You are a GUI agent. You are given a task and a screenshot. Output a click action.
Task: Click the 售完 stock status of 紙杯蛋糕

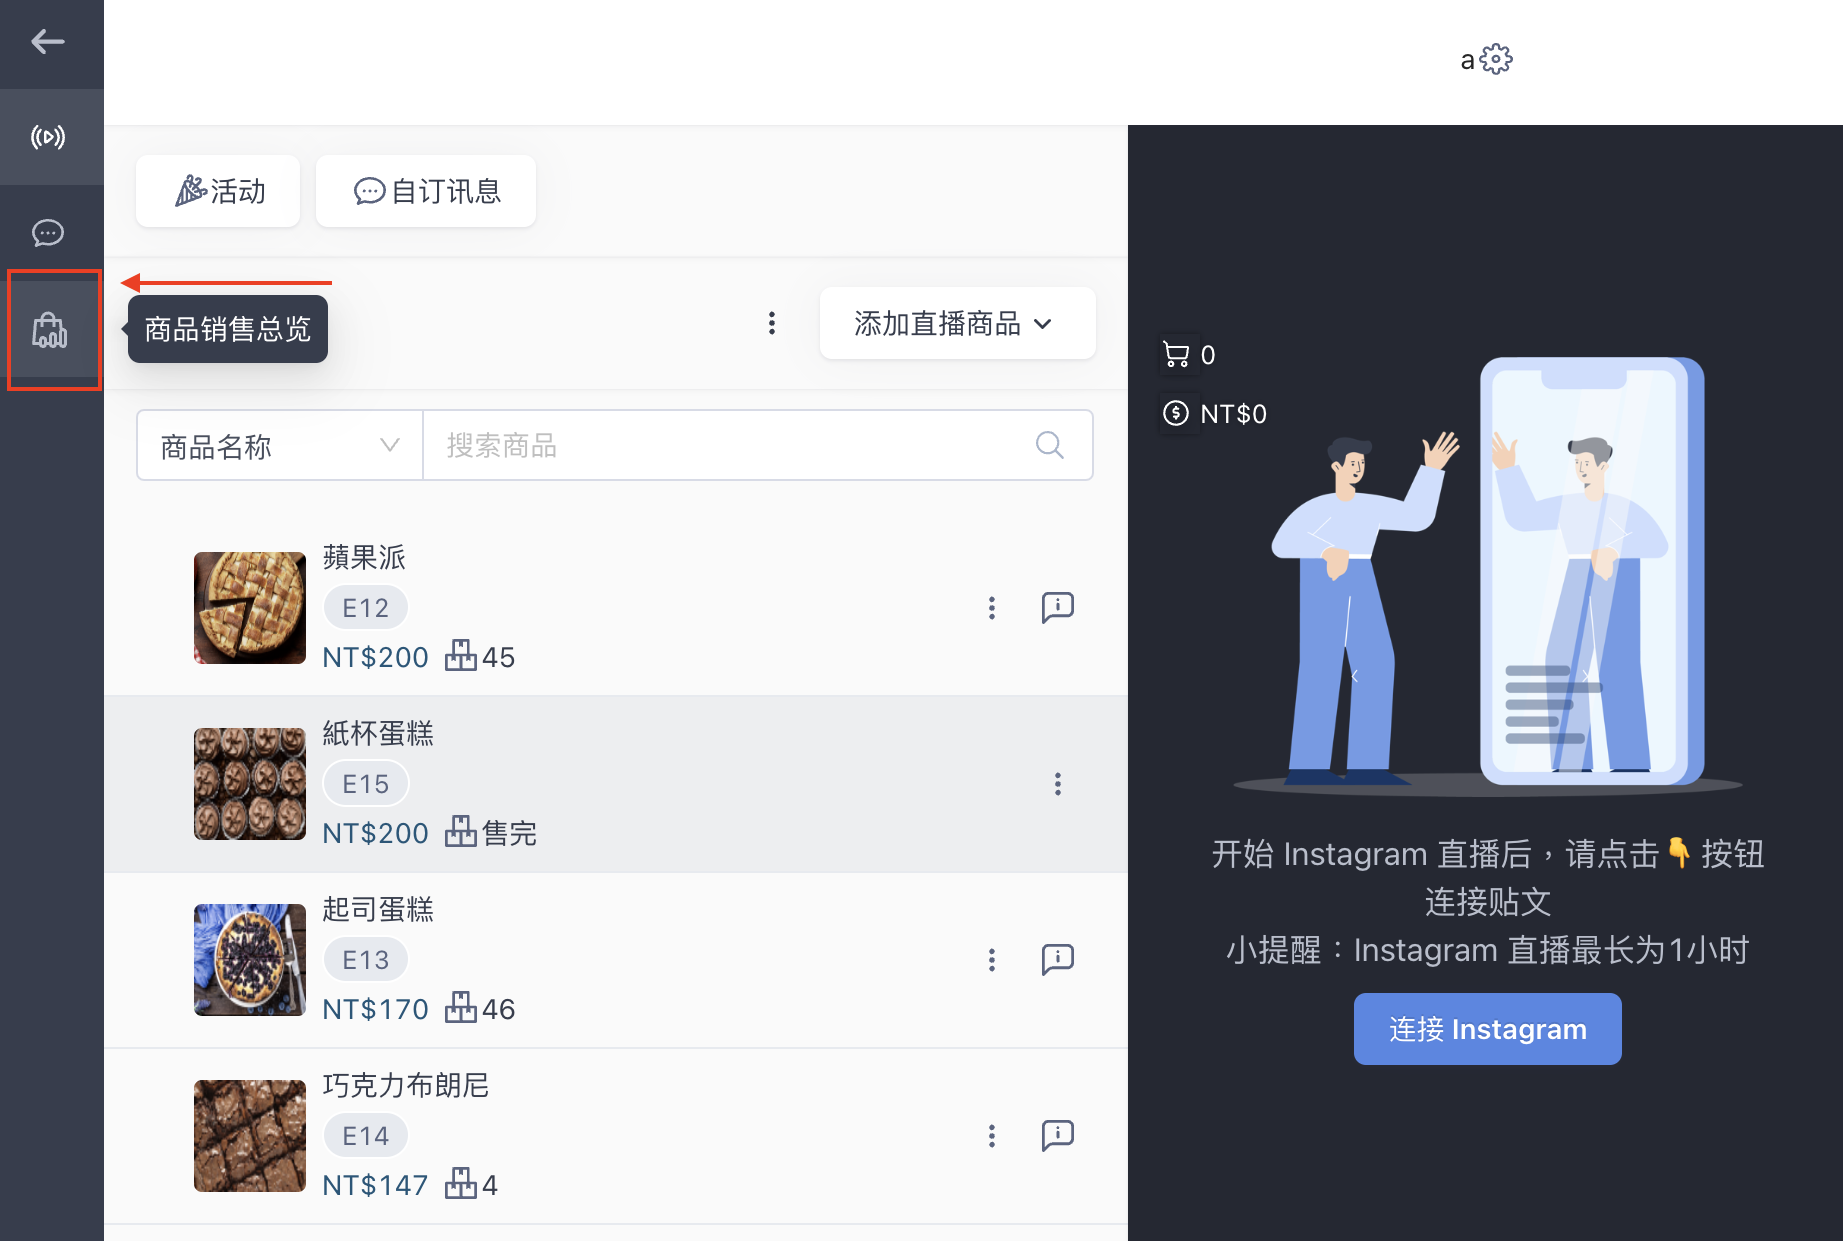[509, 833]
